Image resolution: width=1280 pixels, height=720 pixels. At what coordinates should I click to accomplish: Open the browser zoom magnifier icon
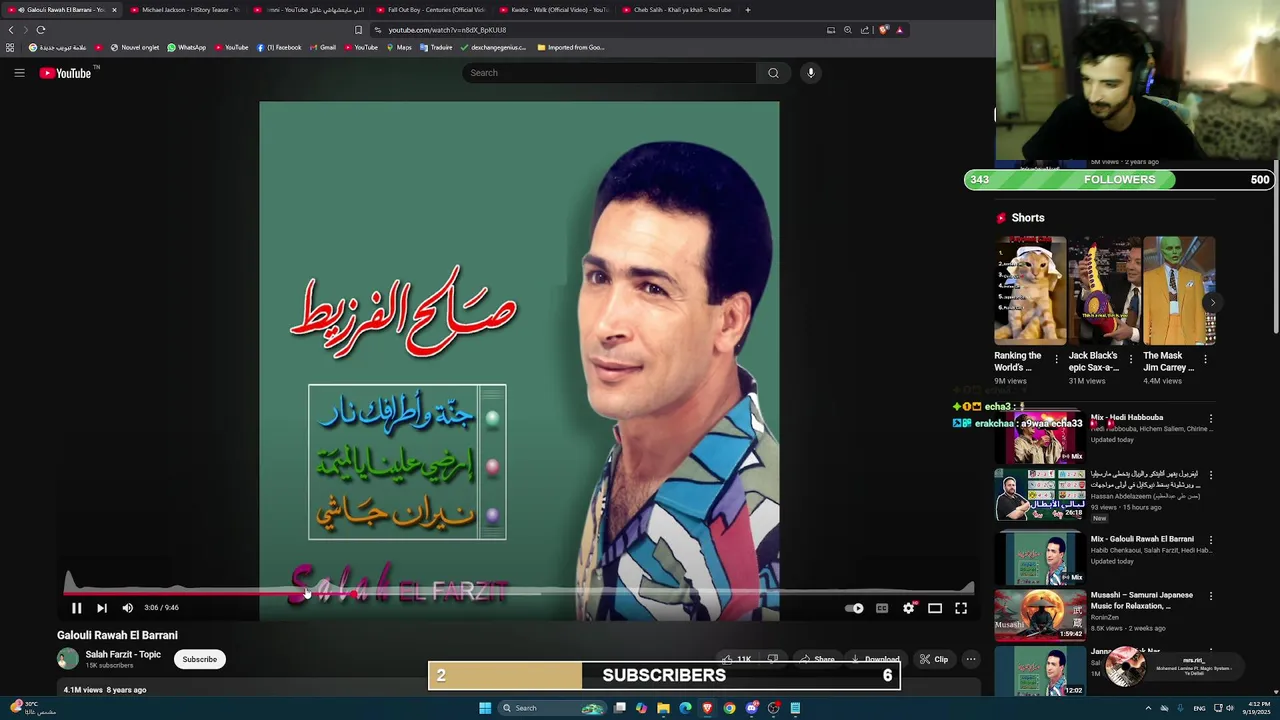848,30
